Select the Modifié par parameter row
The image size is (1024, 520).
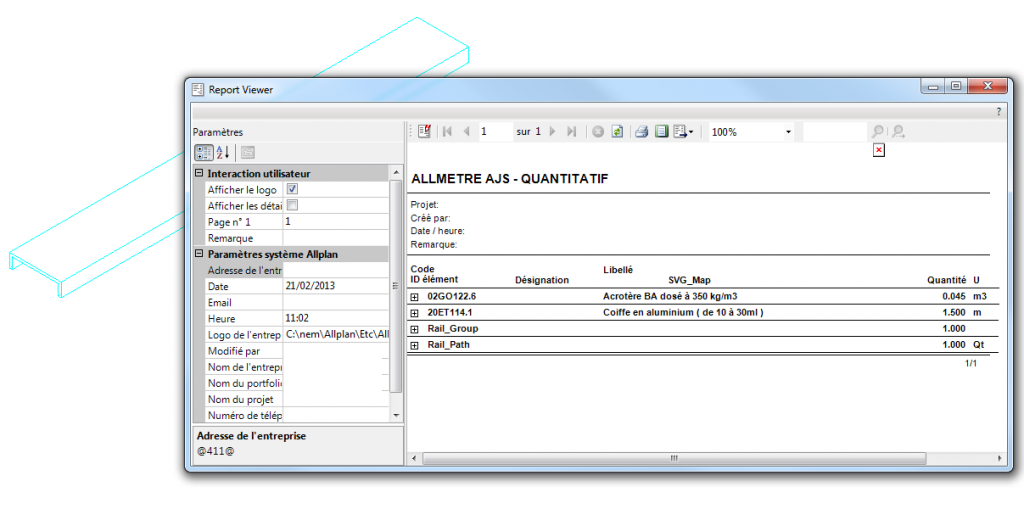297,351
